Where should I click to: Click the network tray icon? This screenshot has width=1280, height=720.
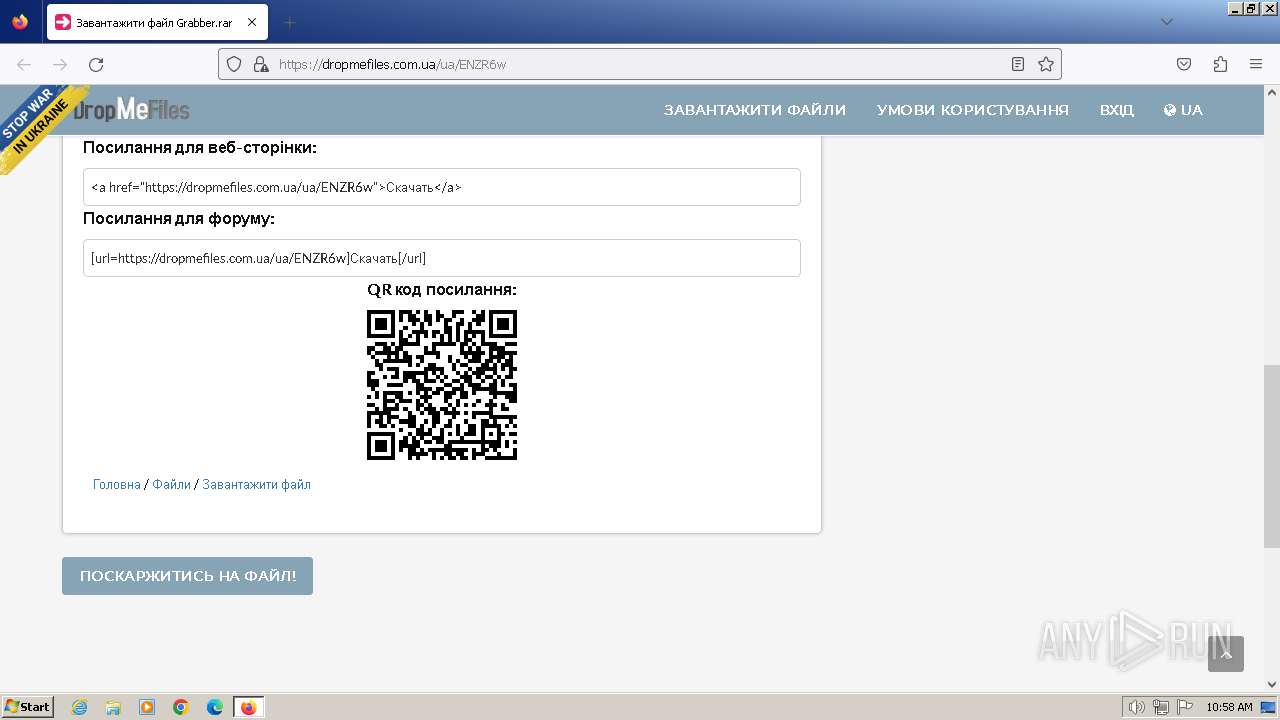point(1161,707)
